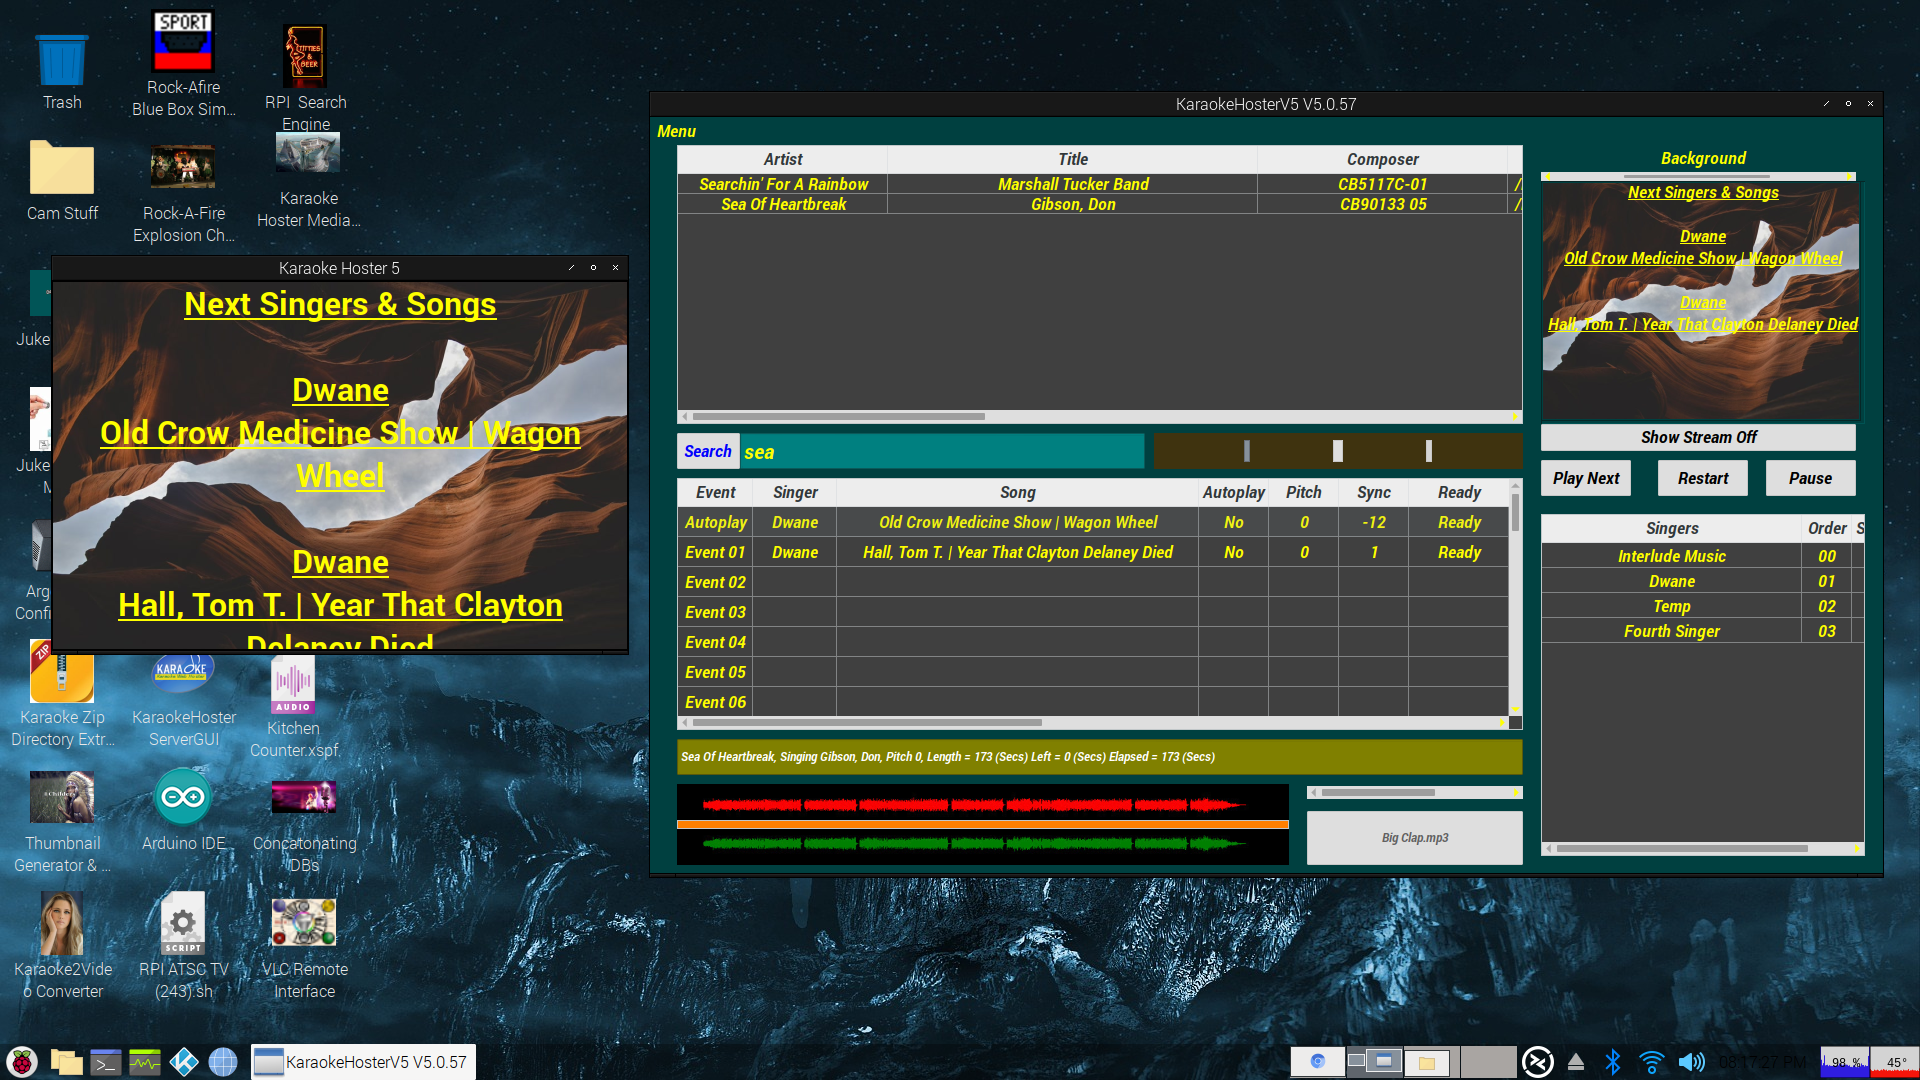Select the Event 01 row label
1920x1080 pixels.
point(716,552)
